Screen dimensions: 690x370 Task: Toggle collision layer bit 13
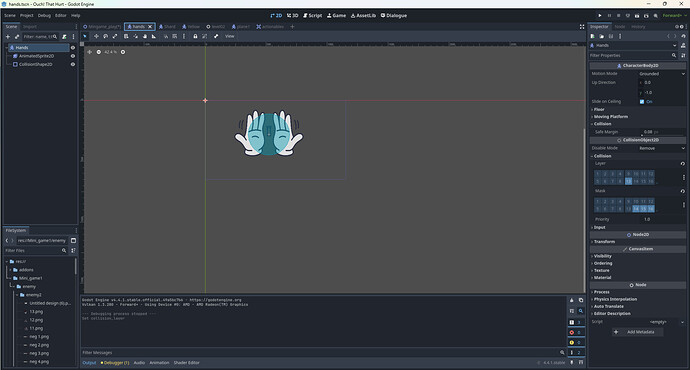[628, 181]
